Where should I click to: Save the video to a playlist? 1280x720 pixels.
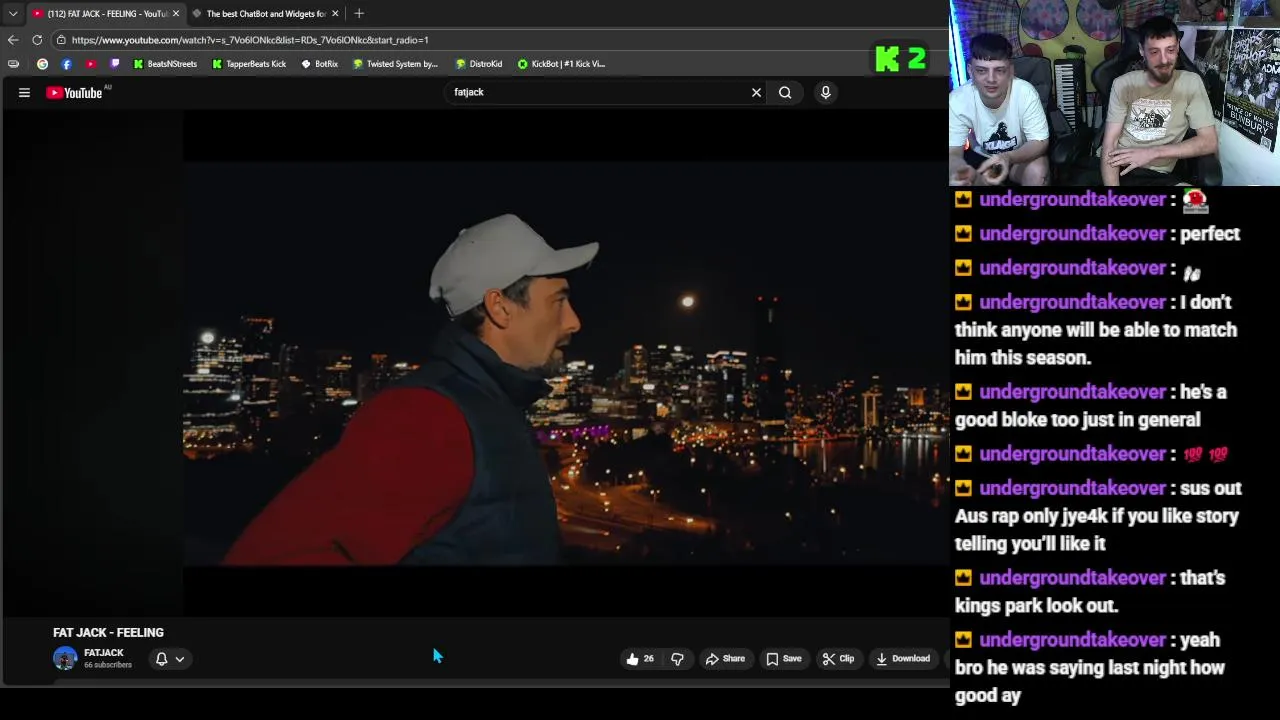coord(784,659)
